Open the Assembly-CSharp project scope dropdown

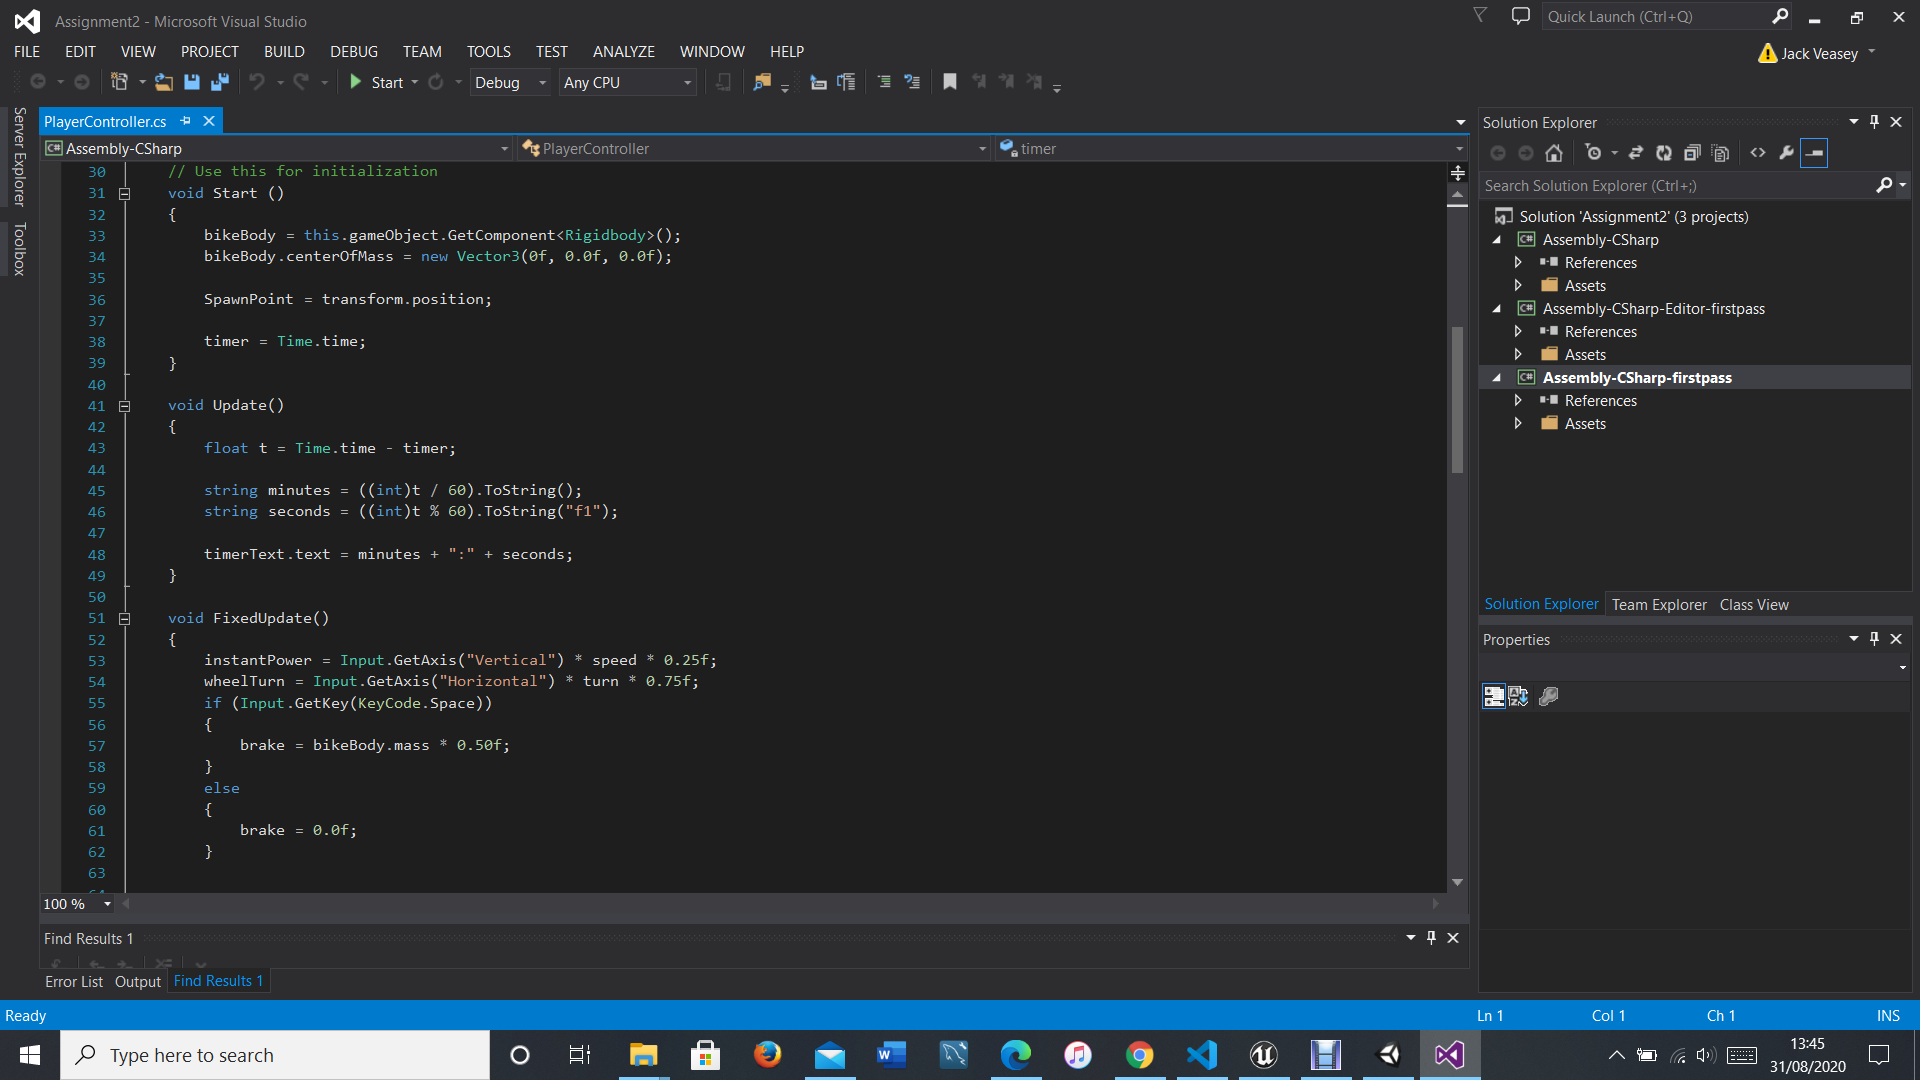pyautogui.click(x=278, y=148)
